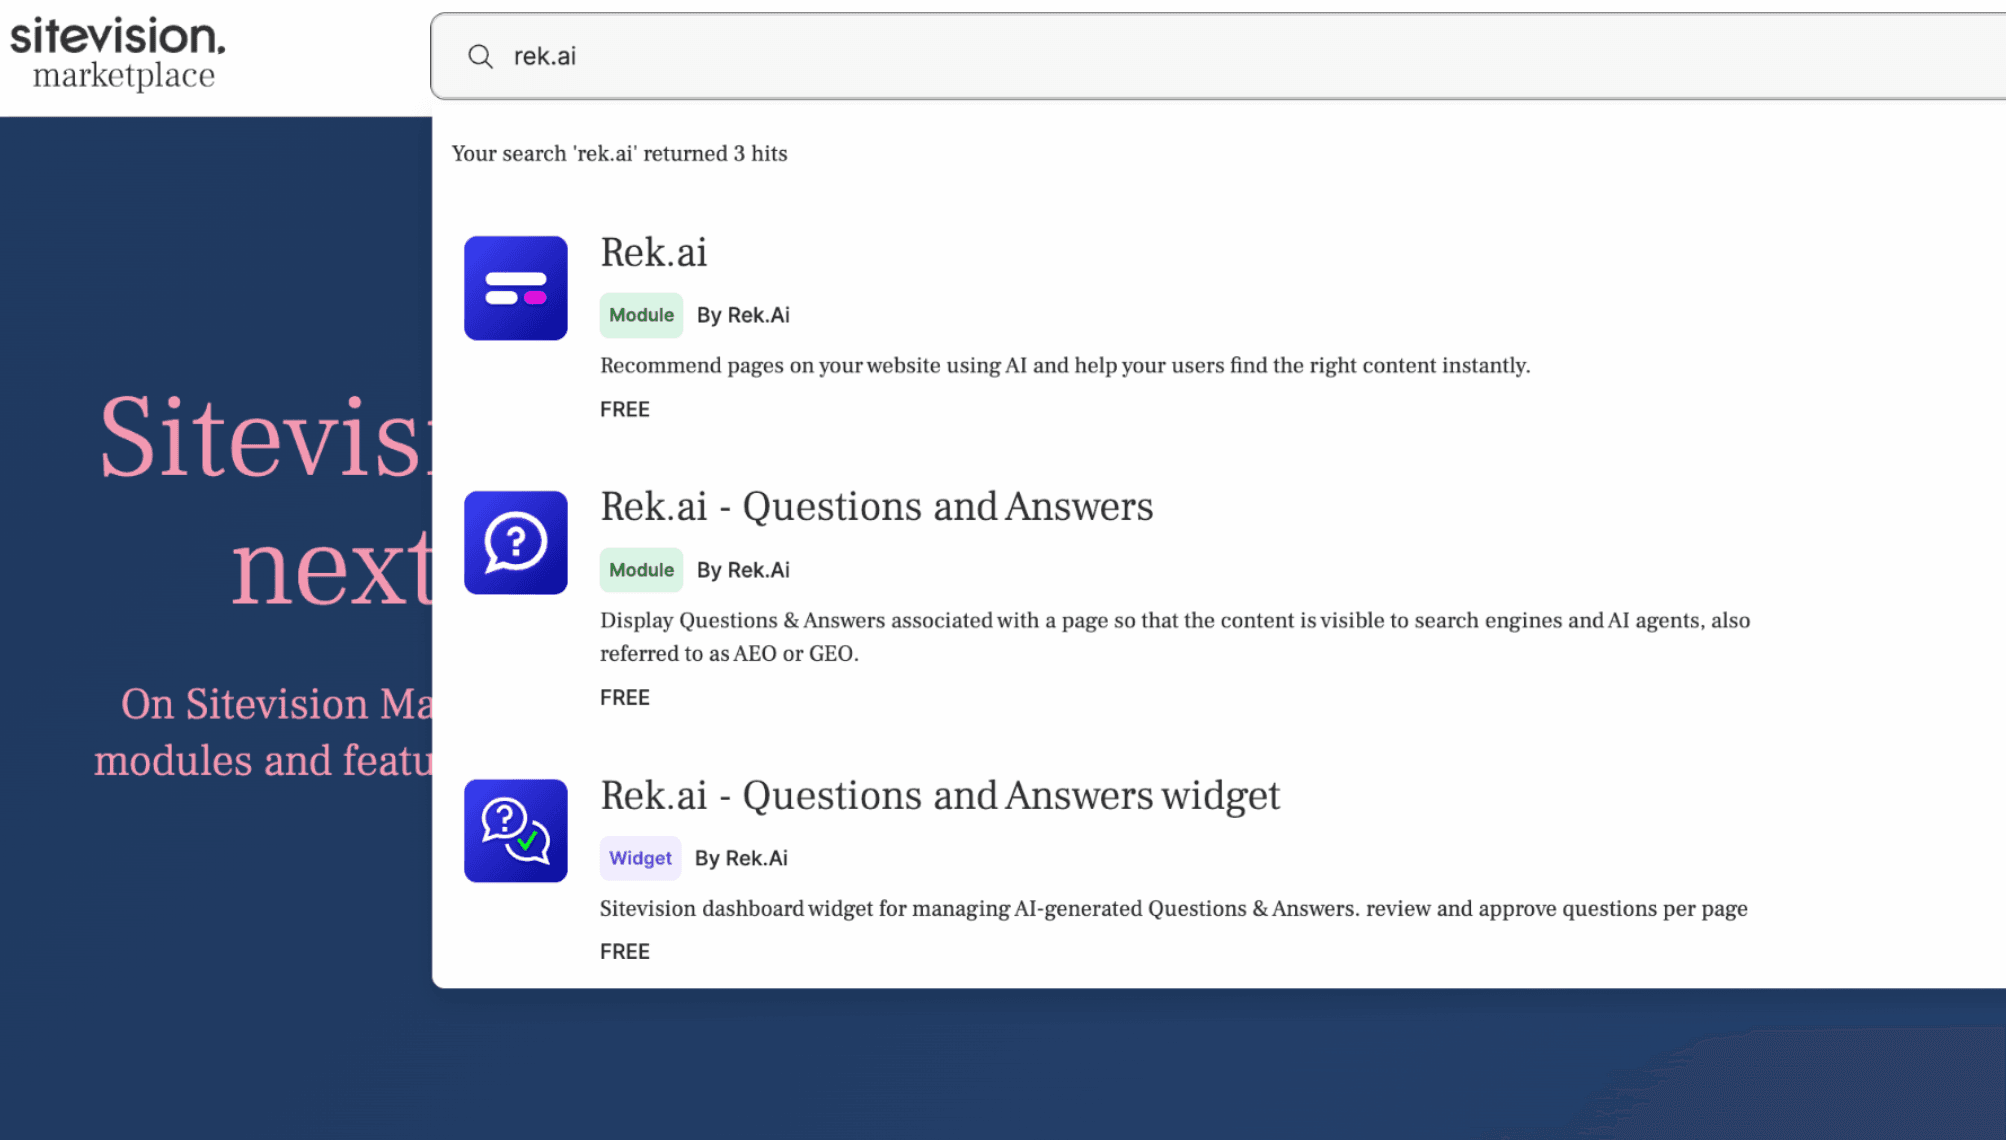The width and height of the screenshot is (2006, 1140).
Task: Click the Sitevision marketplace logo
Action: 118,54
